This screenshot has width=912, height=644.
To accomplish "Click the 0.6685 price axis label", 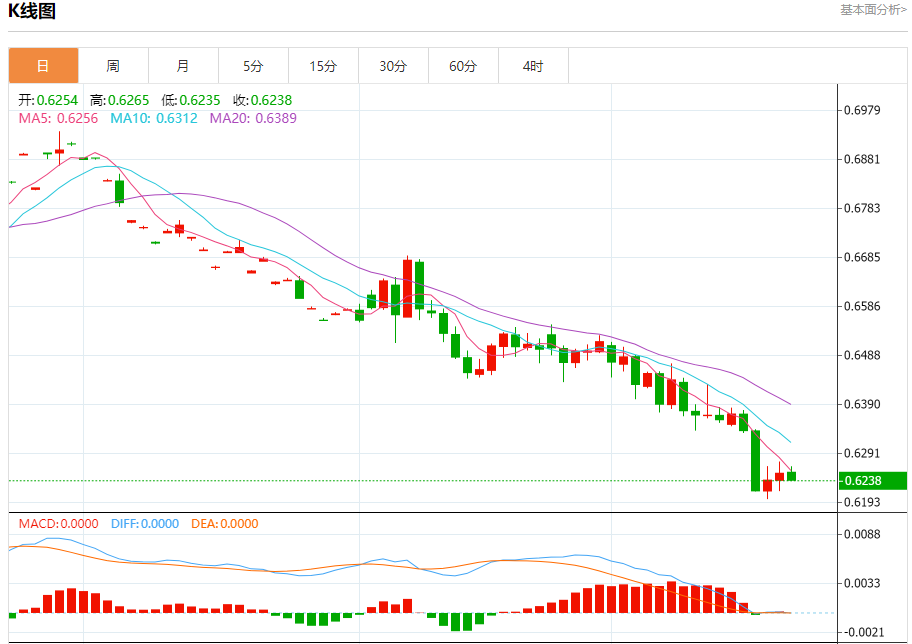I will [862, 257].
